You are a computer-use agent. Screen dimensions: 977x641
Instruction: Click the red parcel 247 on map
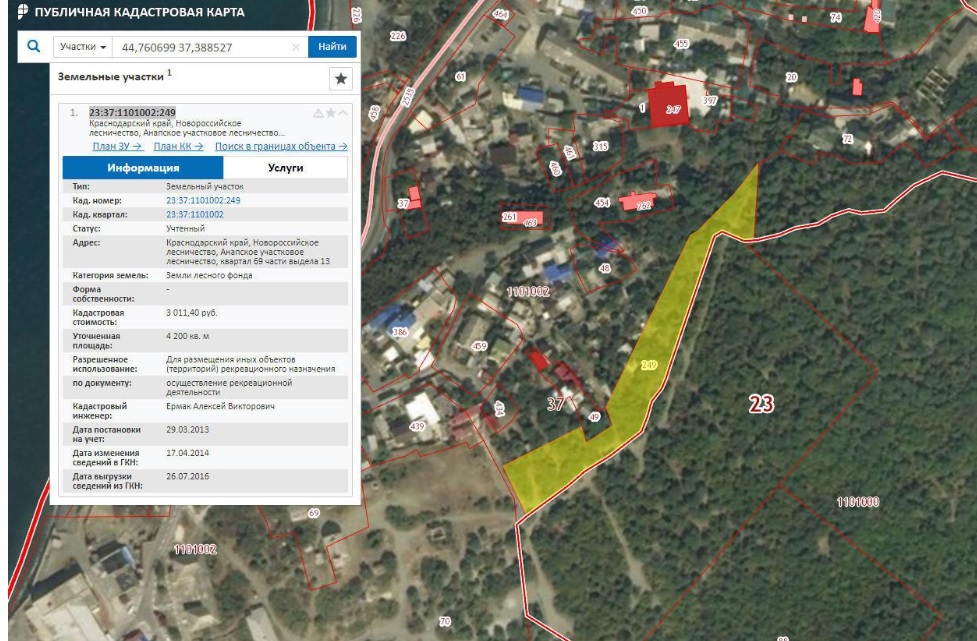(x=669, y=106)
